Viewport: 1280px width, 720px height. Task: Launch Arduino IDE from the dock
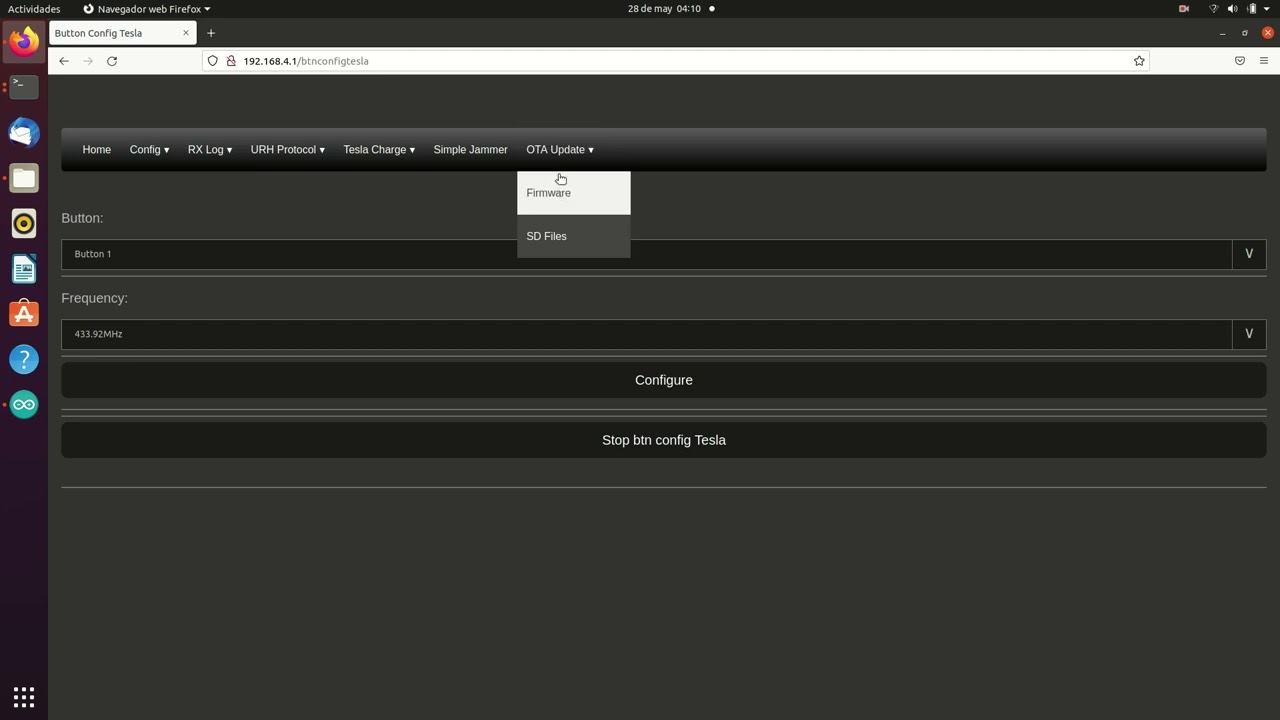point(24,405)
